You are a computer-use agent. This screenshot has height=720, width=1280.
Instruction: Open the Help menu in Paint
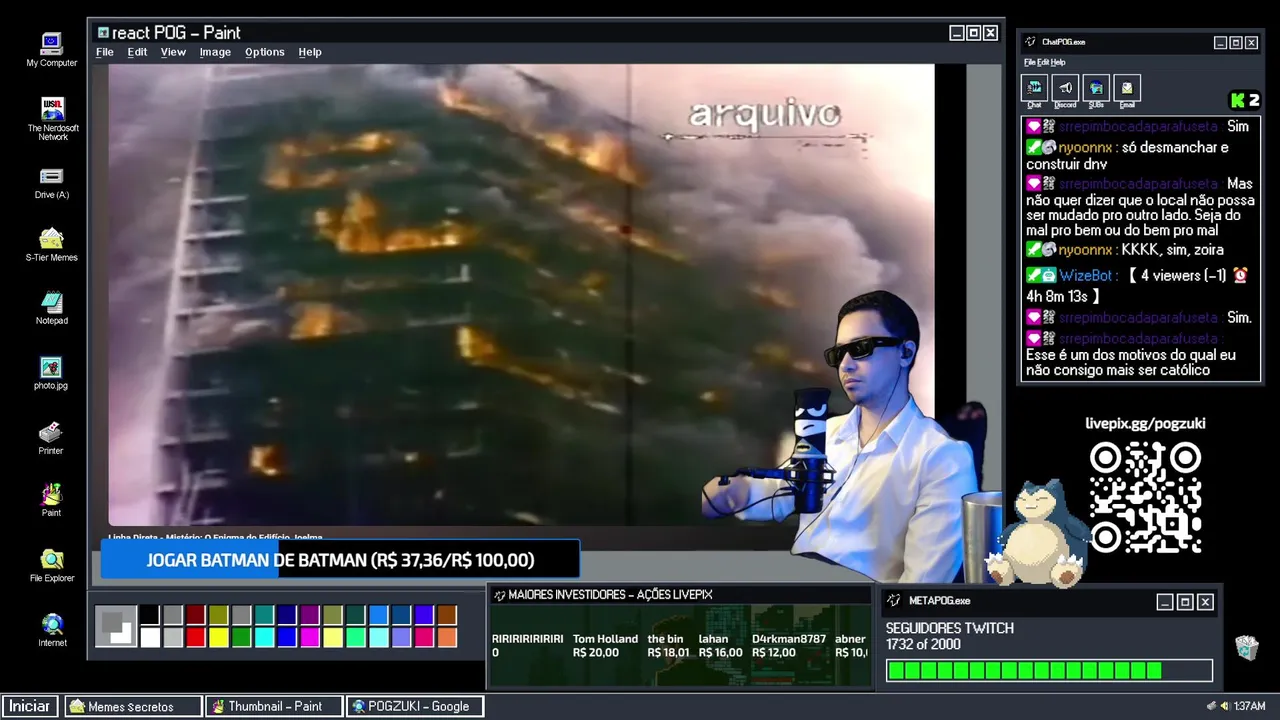click(x=310, y=52)
